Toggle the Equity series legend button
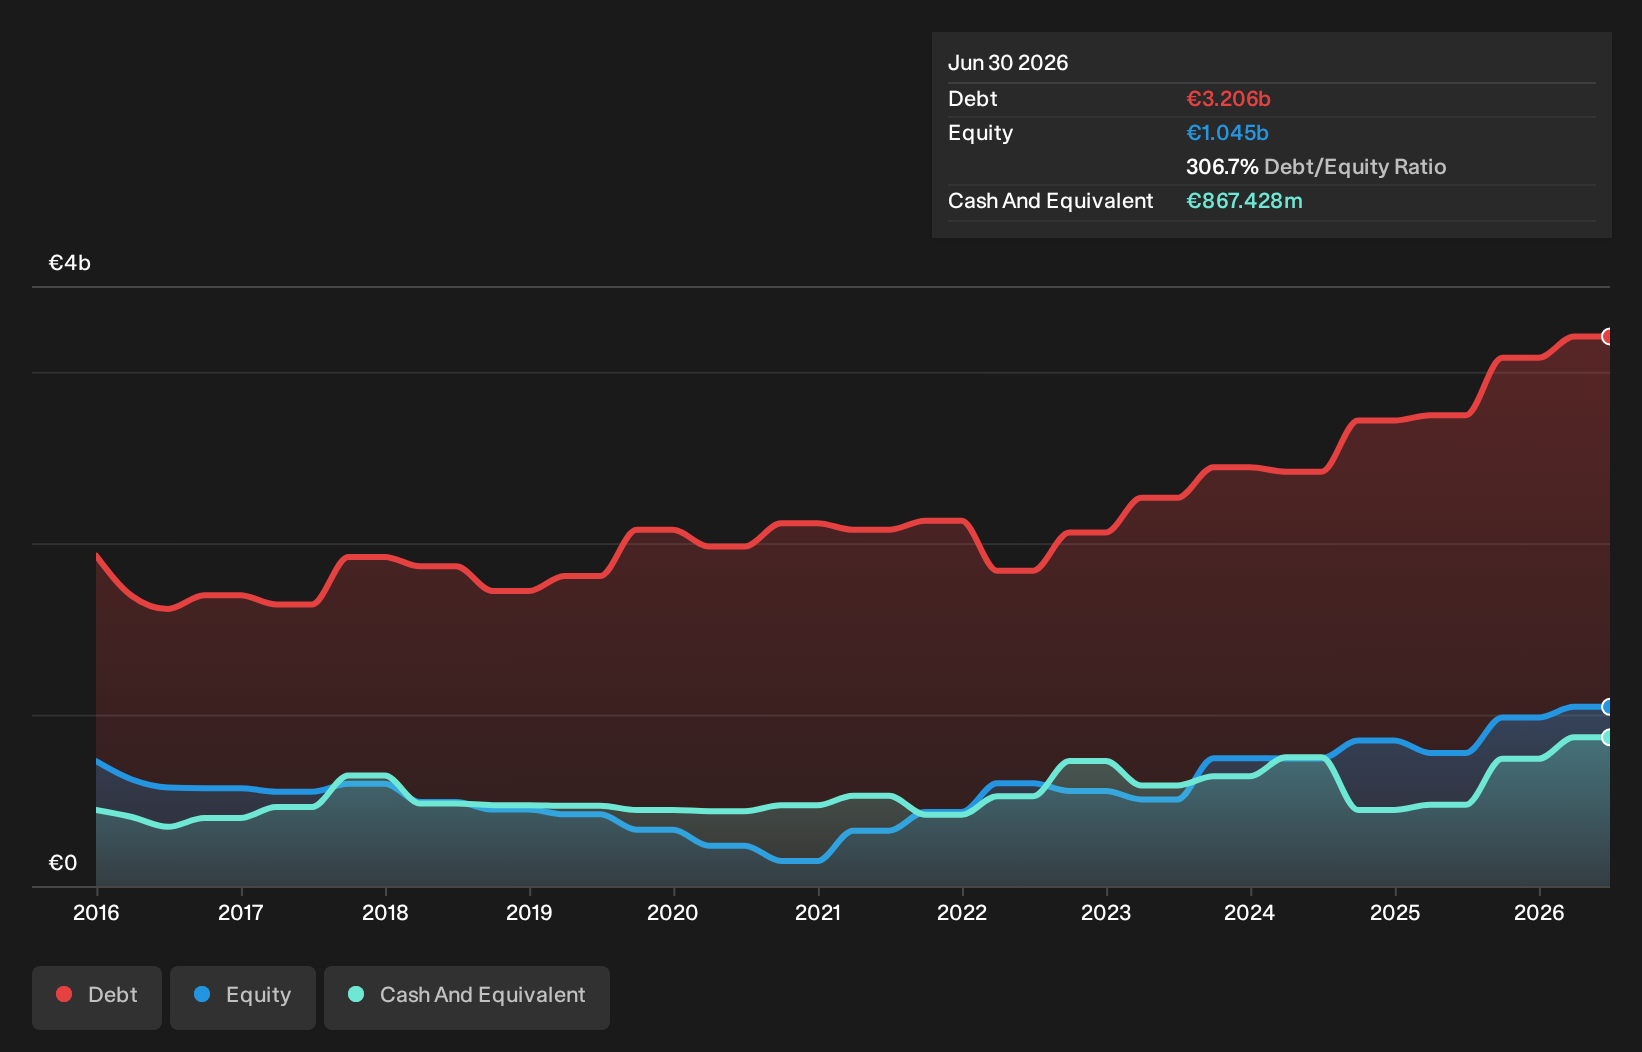 [x=243, y=997]
